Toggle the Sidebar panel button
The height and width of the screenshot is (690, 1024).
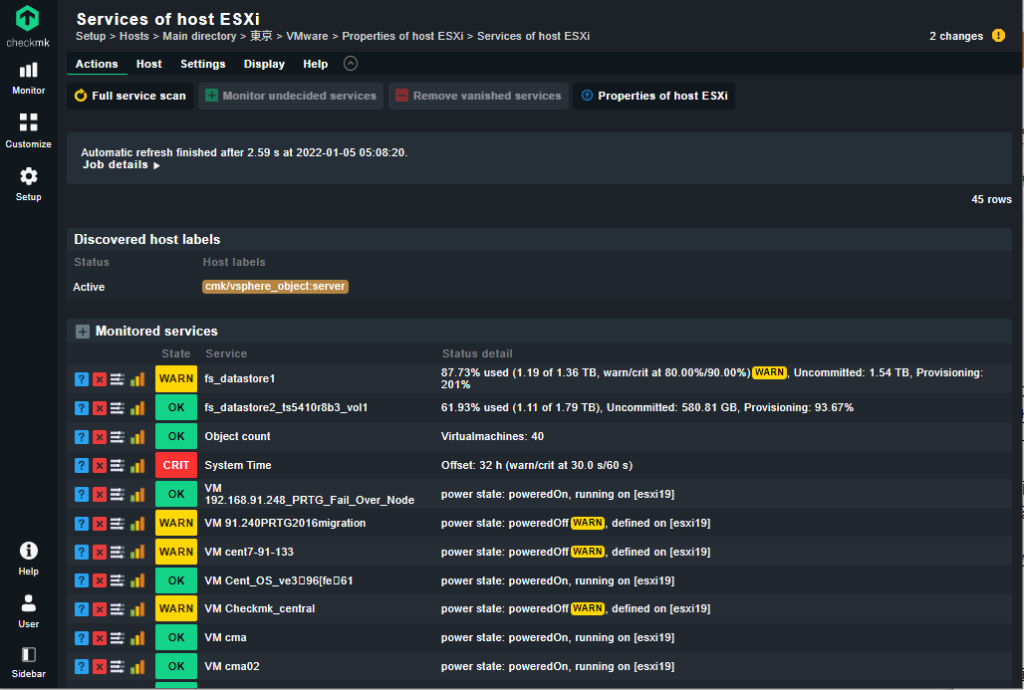pos(28,662)
